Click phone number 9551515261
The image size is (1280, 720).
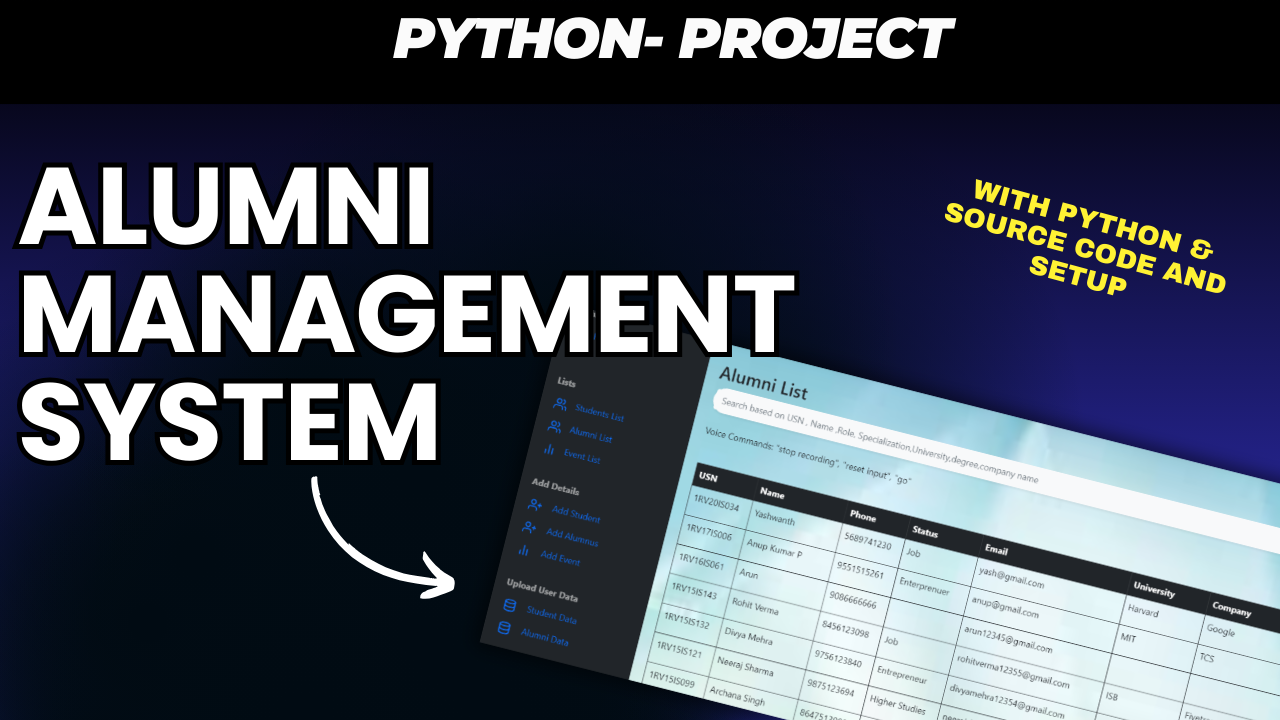tap(861, 570)
